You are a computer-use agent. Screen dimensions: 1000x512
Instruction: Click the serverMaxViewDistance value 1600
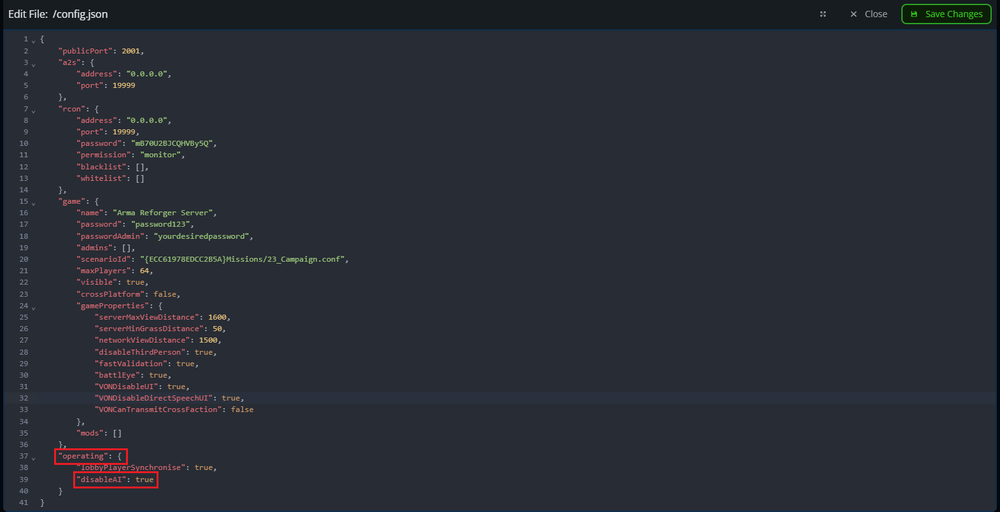[x=217, y=317]
